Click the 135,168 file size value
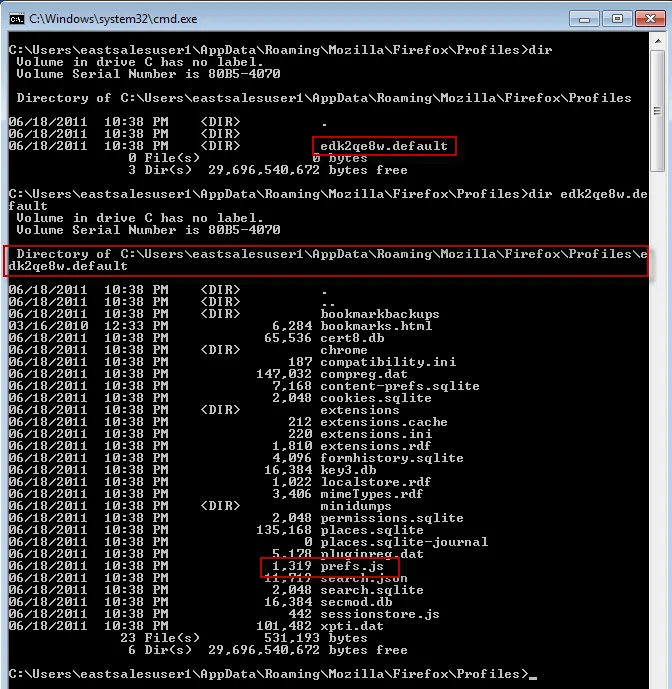The image size is (672, 689). click(284, 530)
